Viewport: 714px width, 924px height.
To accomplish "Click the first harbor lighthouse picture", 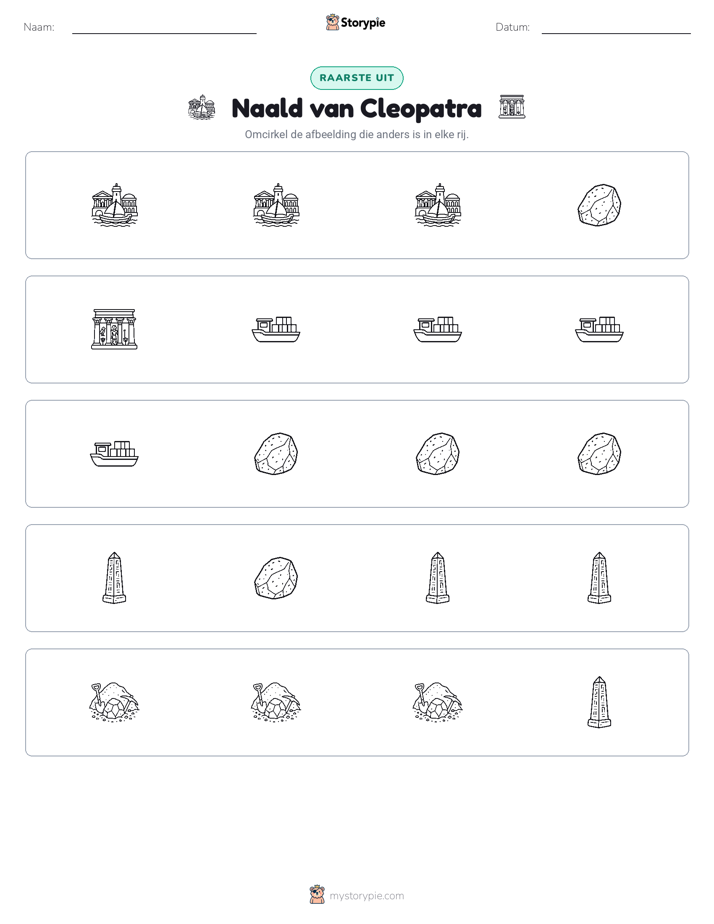I will pos(114,205).
